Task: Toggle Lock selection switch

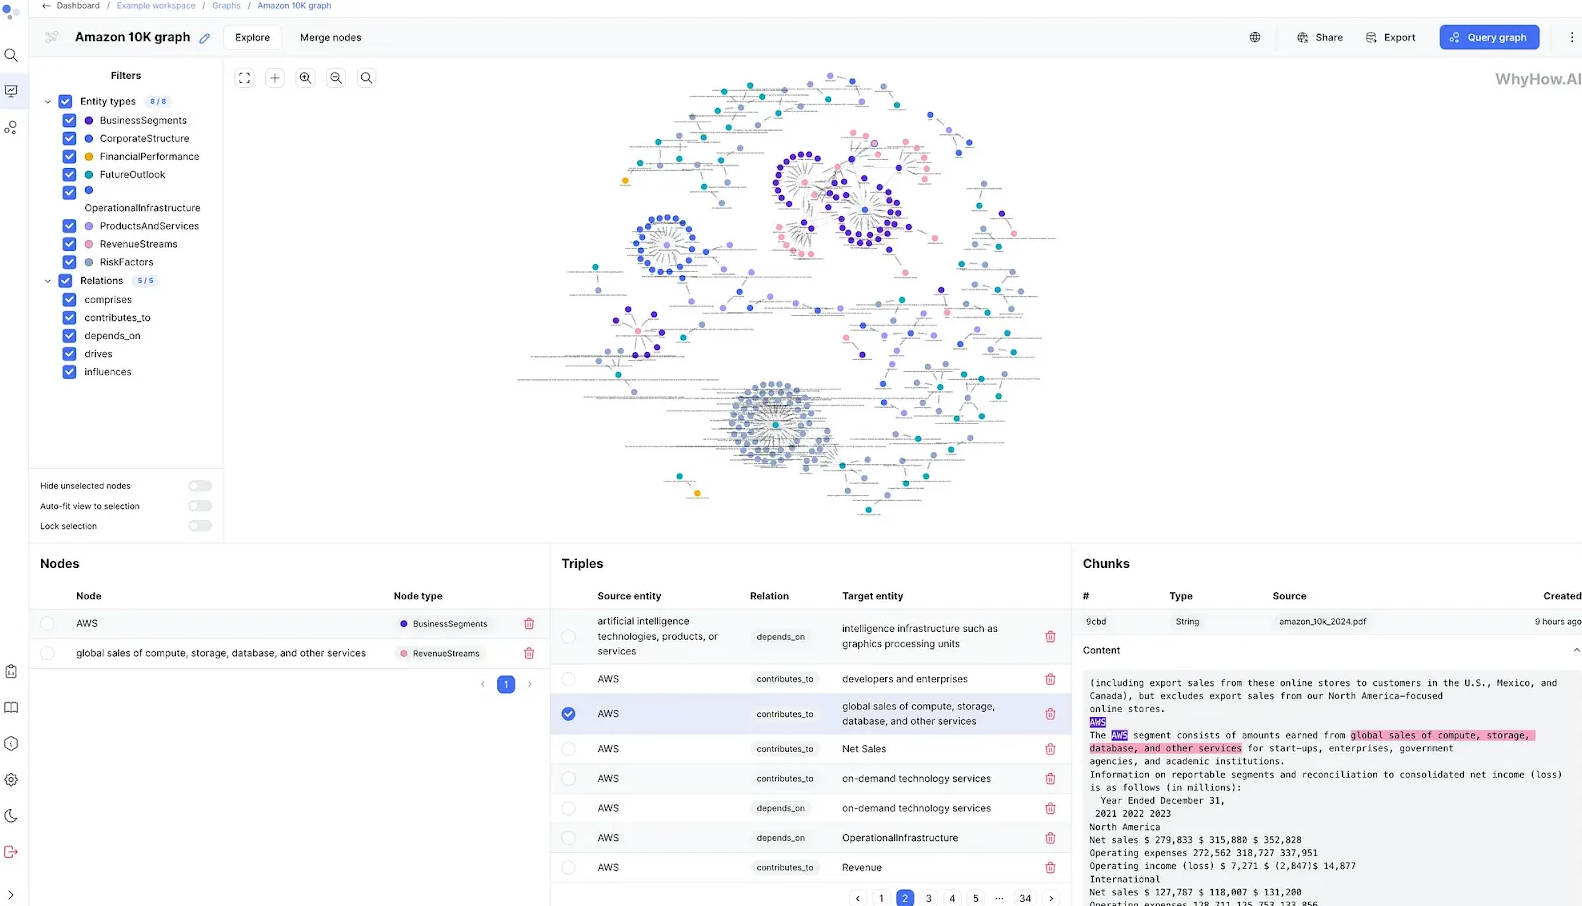Action: (x=200, y=526)
